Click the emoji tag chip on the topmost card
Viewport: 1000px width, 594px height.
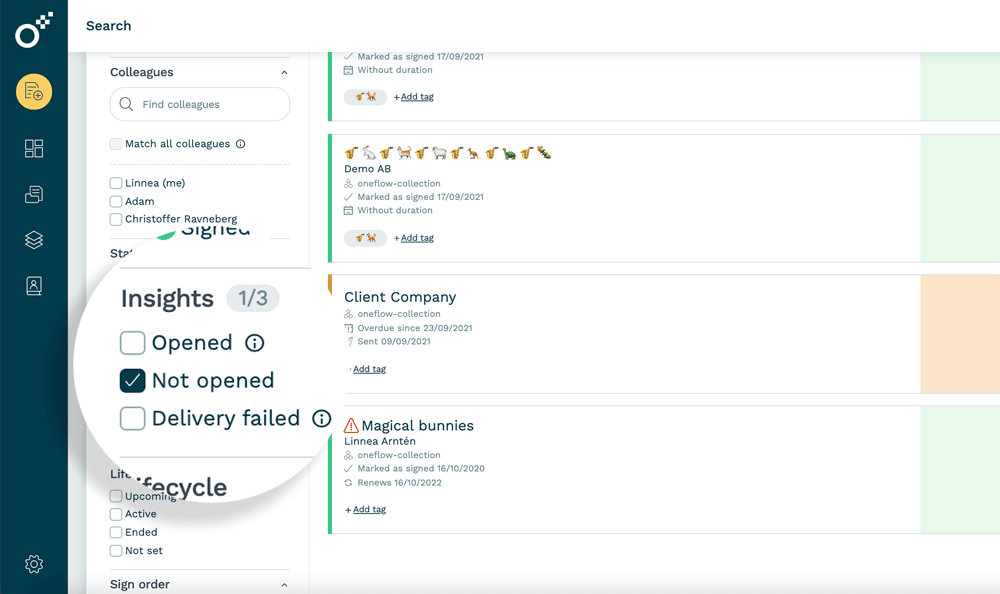click(x=365, y=97)
